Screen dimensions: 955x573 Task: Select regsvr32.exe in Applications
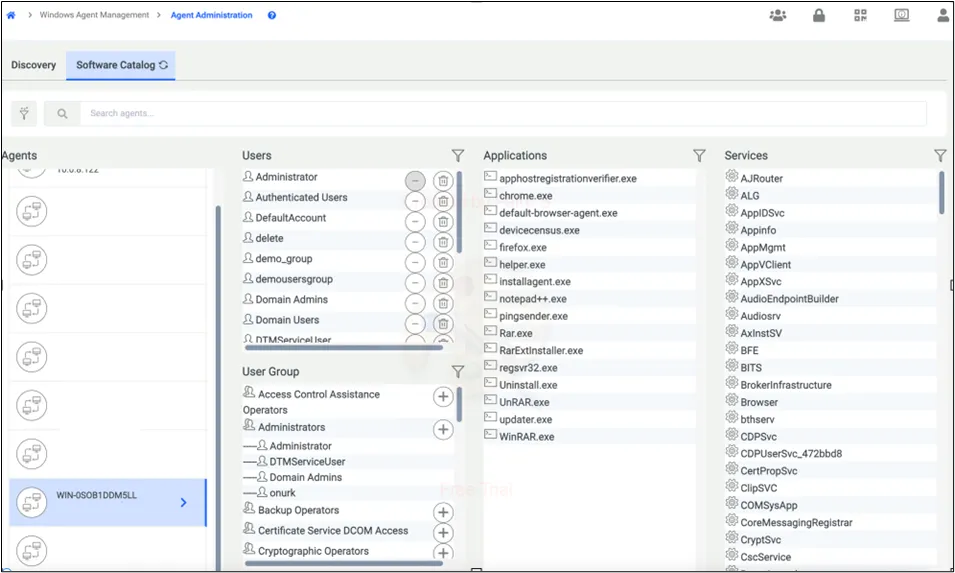pos(529,368)
